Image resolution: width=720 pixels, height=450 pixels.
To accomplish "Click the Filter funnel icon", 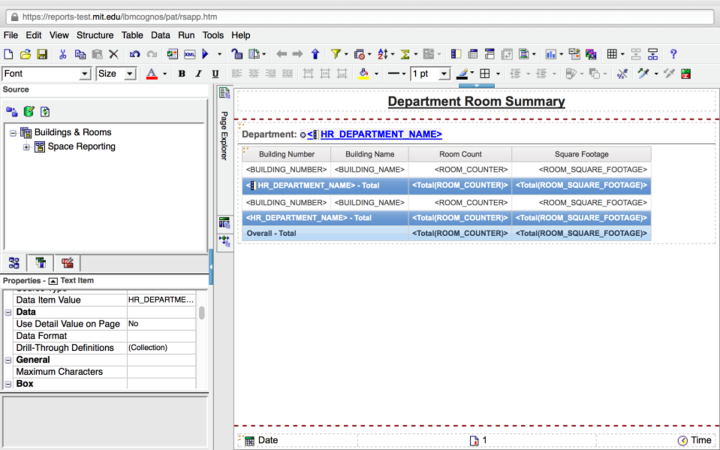I will 335,54.
